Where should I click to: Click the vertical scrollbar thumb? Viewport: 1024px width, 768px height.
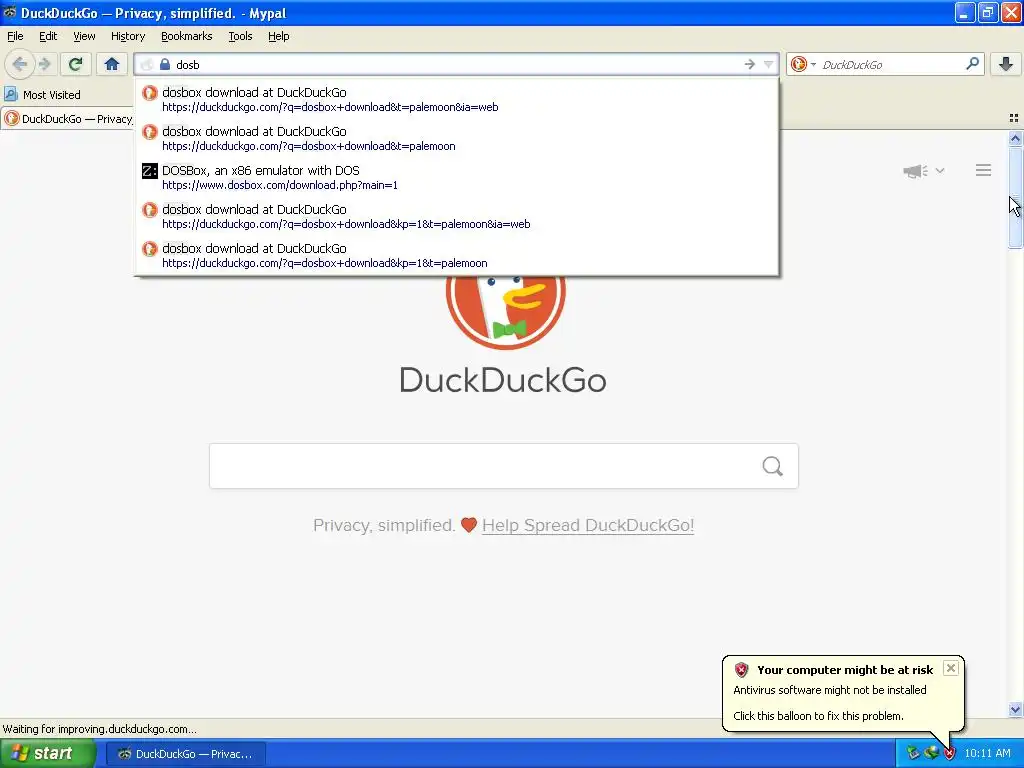pyautogui.click(x=1015, y=198)
